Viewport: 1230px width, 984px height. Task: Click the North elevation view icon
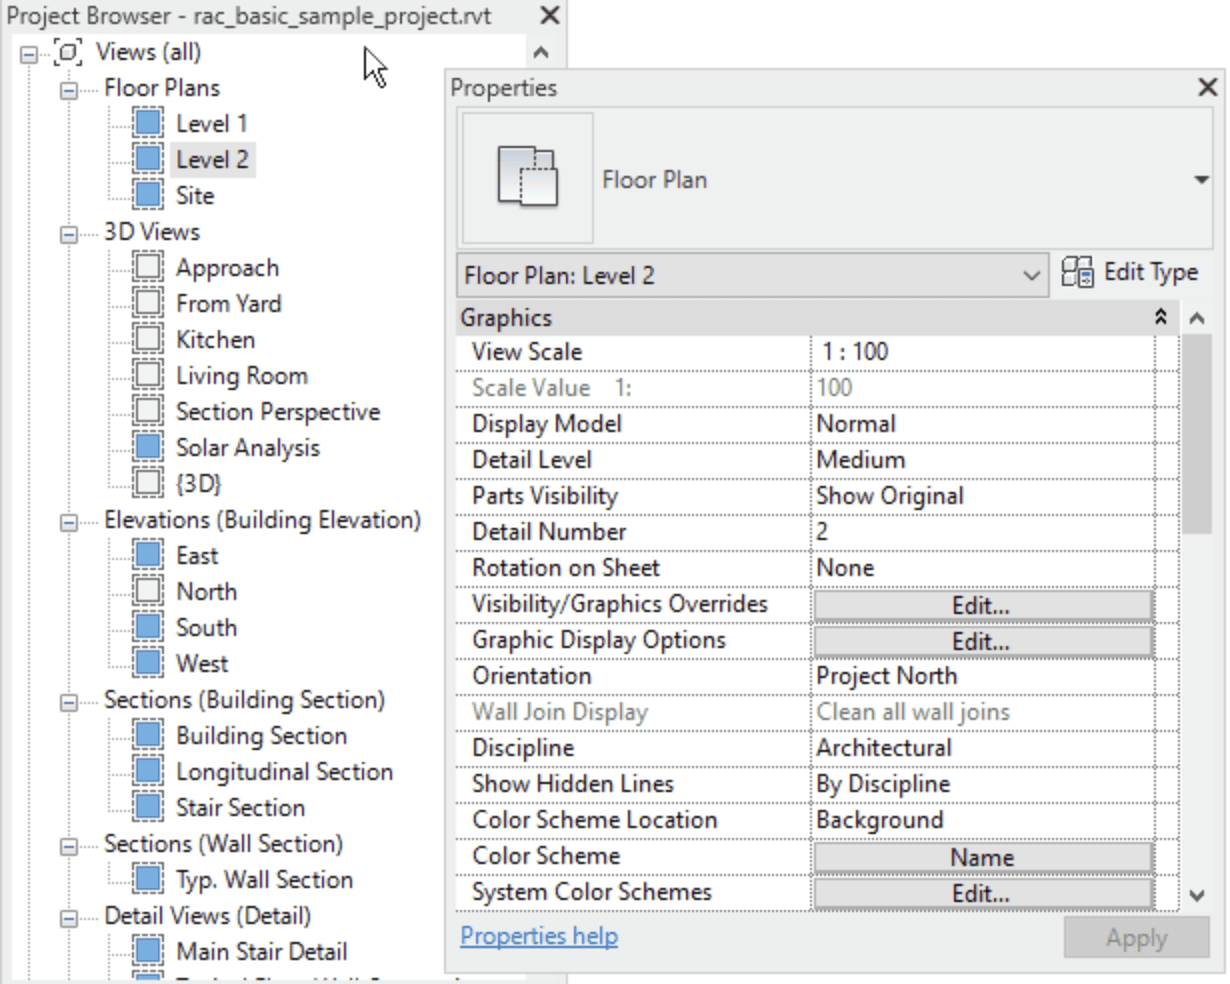[148, 592]
